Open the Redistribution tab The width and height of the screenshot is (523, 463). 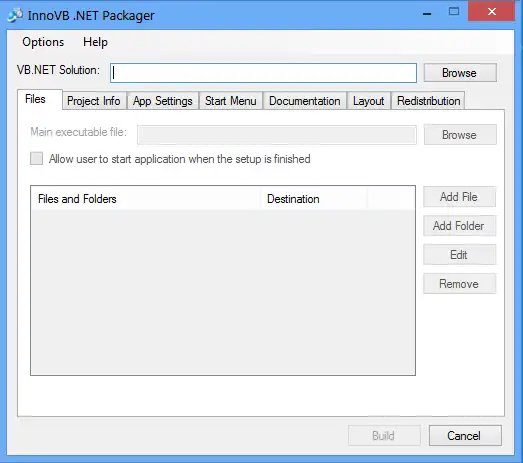point(428,101)
